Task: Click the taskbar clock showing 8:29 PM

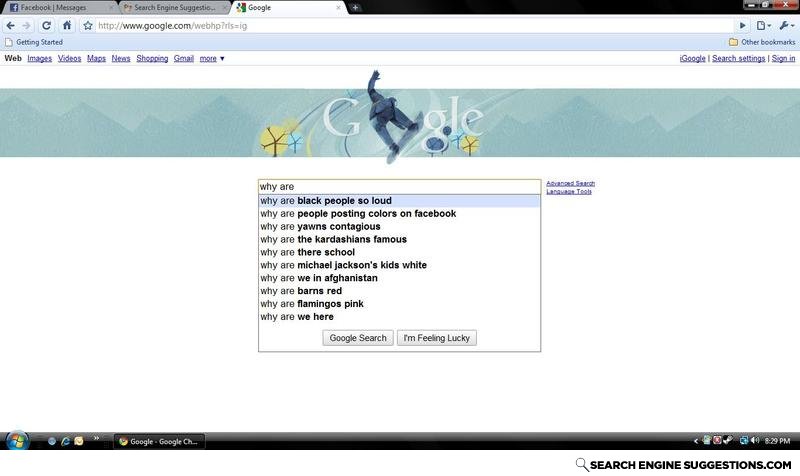Action: 778,441
